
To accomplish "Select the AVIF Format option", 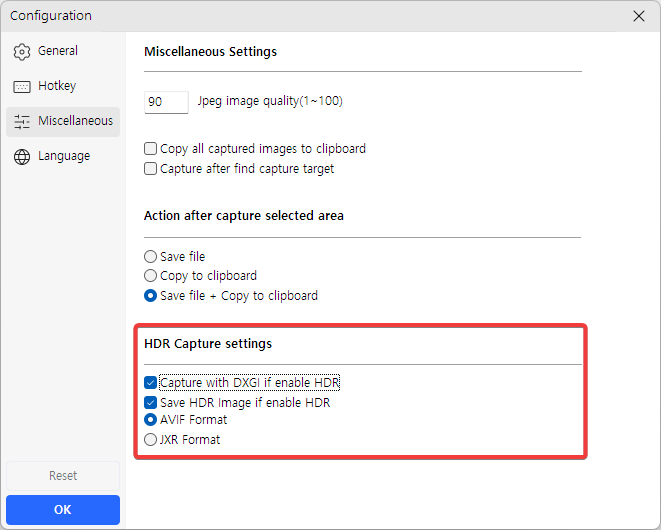I will (151, 420).
